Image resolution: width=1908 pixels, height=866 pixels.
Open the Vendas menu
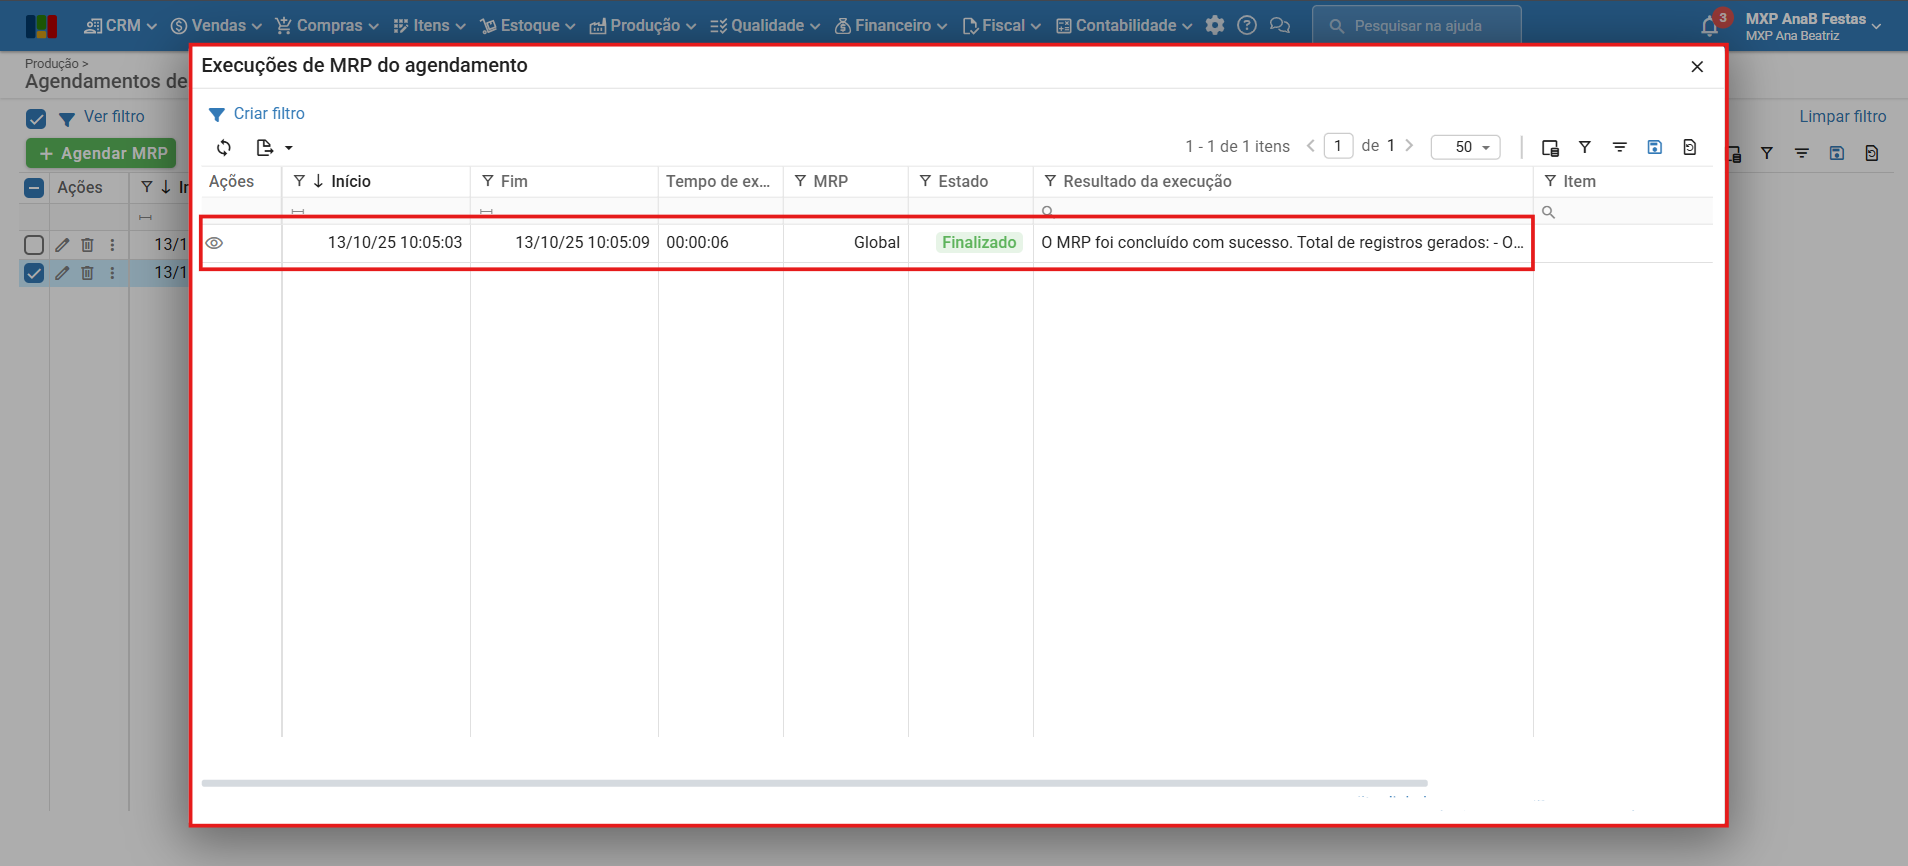tap(216, 26)
